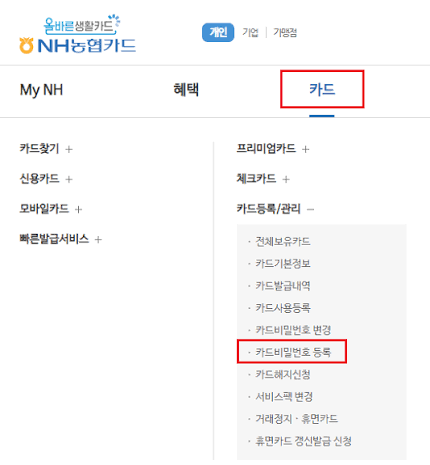The width and height of the screenshot is (430, 465).
Task: Collapse the minus icon next to 카드등록/관리
Action: 310,210
